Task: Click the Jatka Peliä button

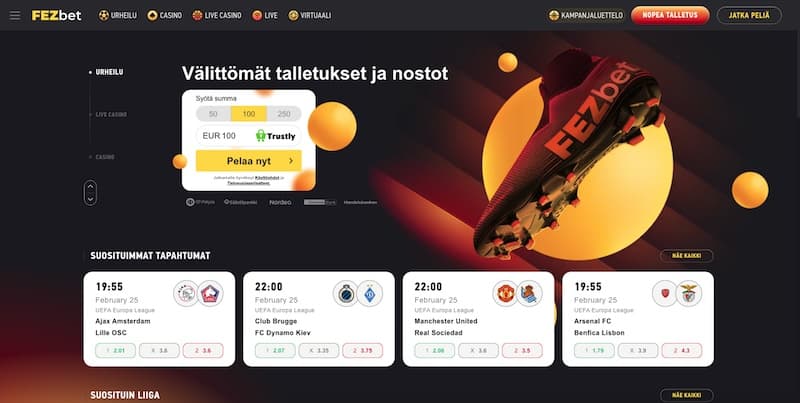Action: point(749,15)
